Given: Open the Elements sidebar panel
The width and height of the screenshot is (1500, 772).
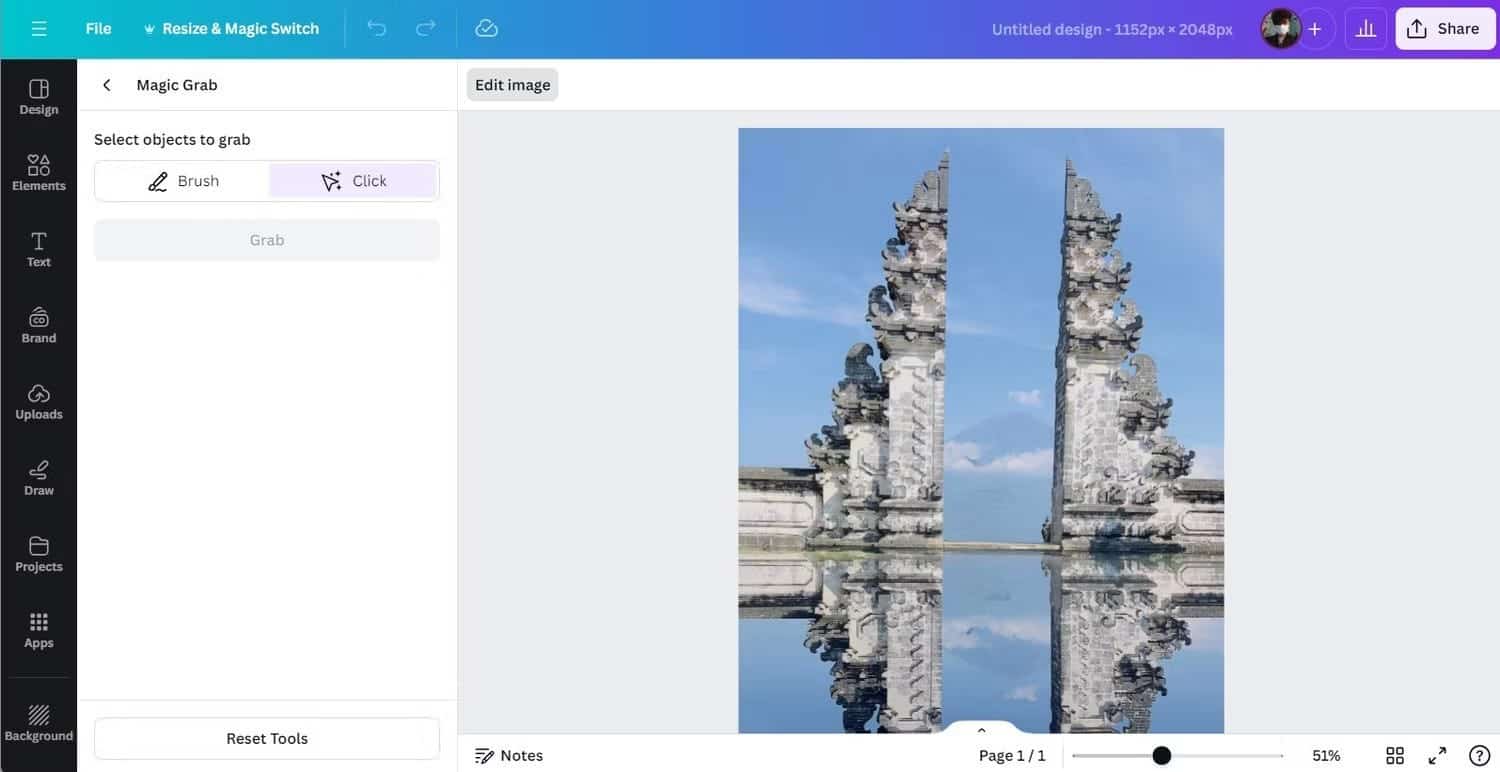Looking at the screenshot, I should tap(39, 172).
